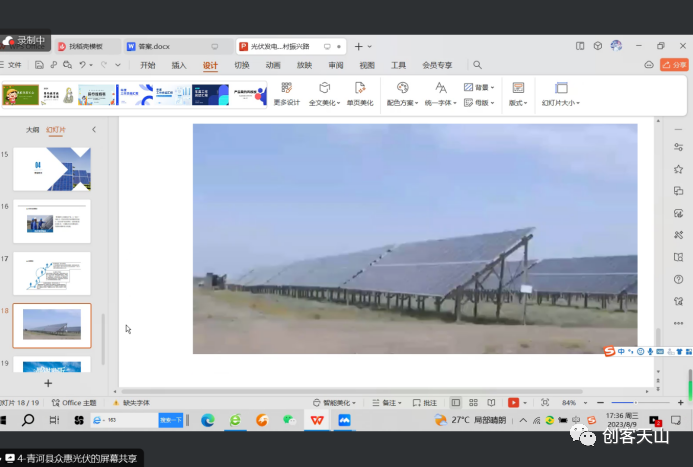Click the cube icon in title bar
693x467 pixels.
coord(598,46)
